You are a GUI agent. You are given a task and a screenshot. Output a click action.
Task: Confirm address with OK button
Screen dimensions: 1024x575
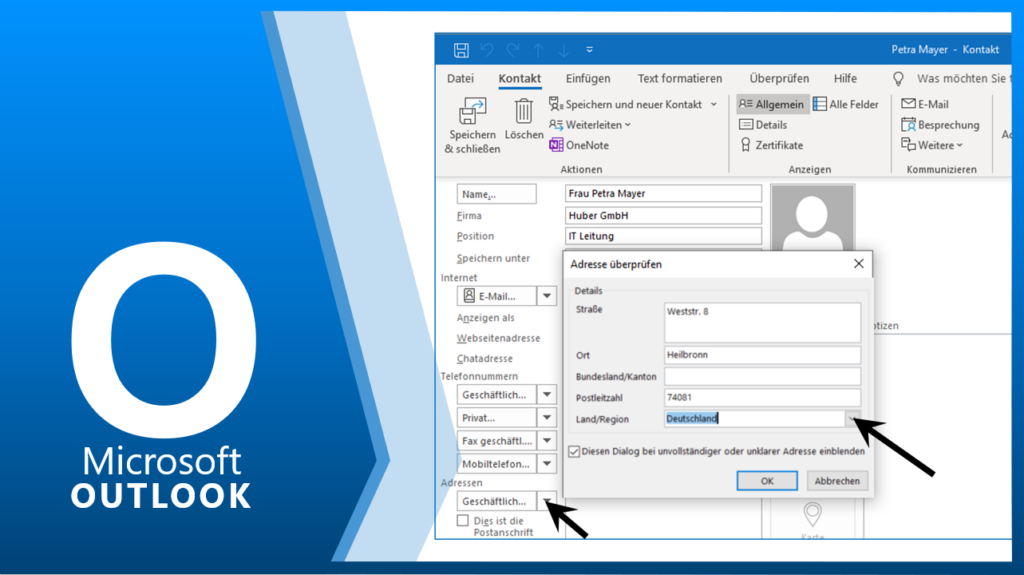[767, 481]
